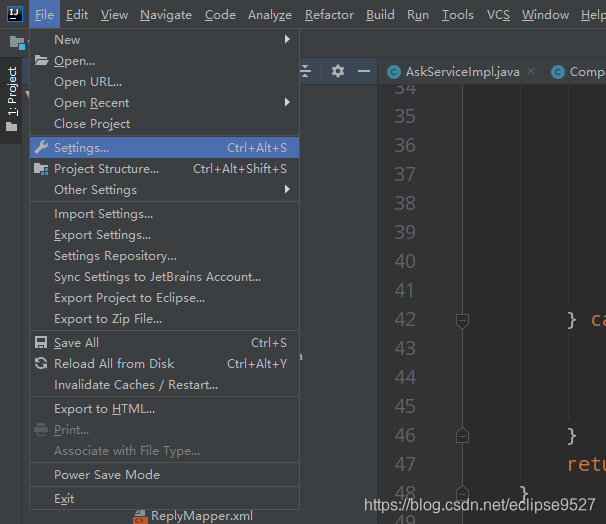Choose Open... from File menu
This screenshot has width=606, height=524.
click(164, 61)
